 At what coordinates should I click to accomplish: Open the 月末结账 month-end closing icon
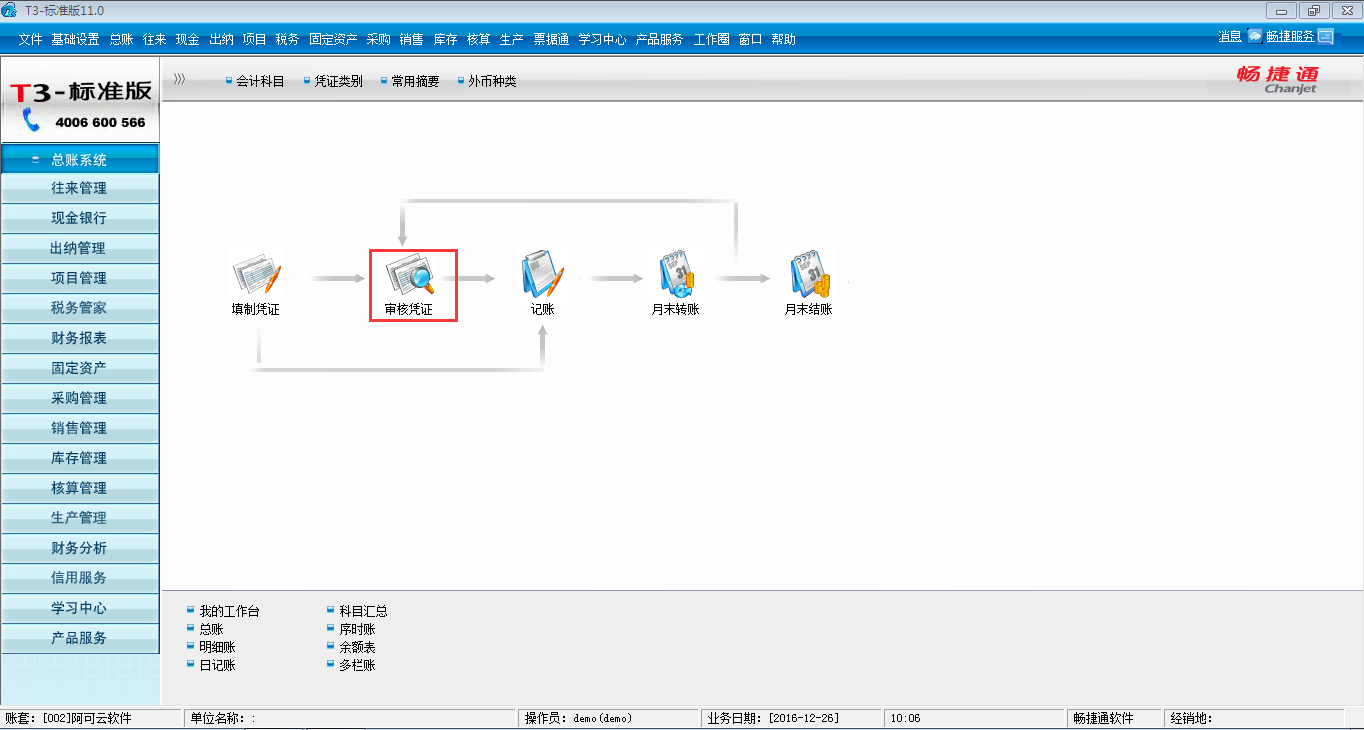point(808,276)
